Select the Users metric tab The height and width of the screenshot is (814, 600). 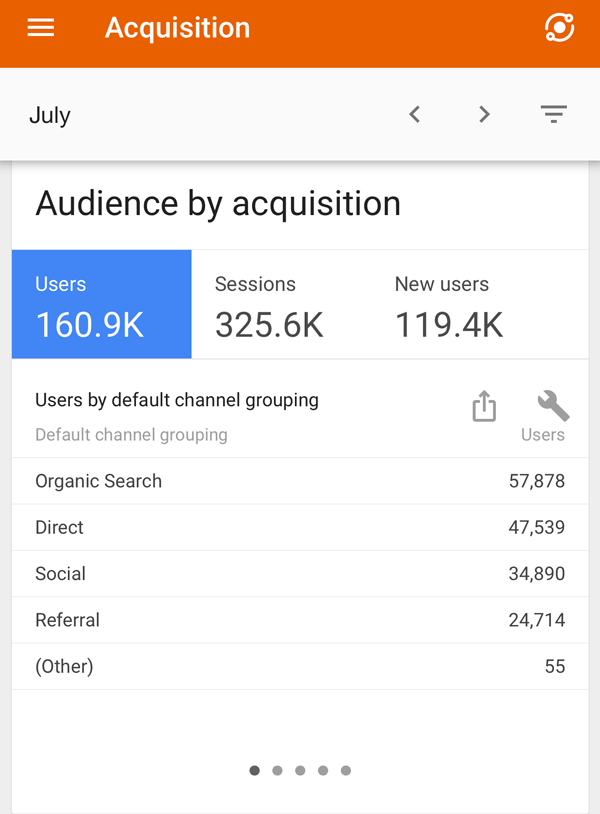coord(102,304)
